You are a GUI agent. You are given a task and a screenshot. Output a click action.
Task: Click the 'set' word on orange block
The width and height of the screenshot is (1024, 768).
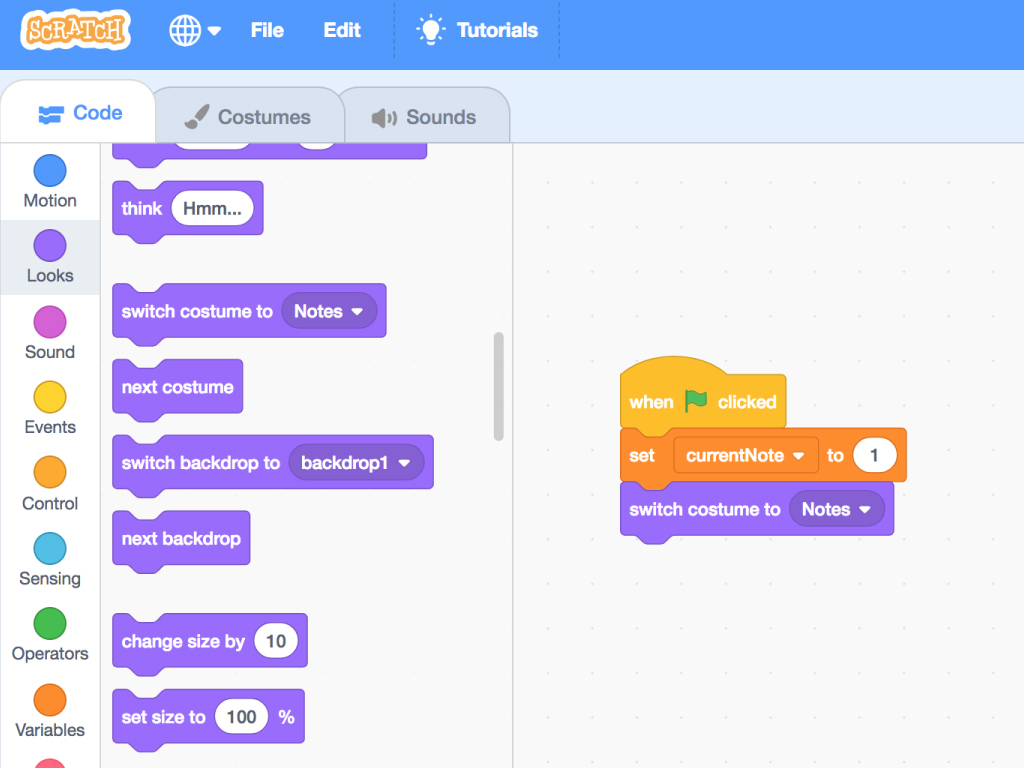[641, 455]
